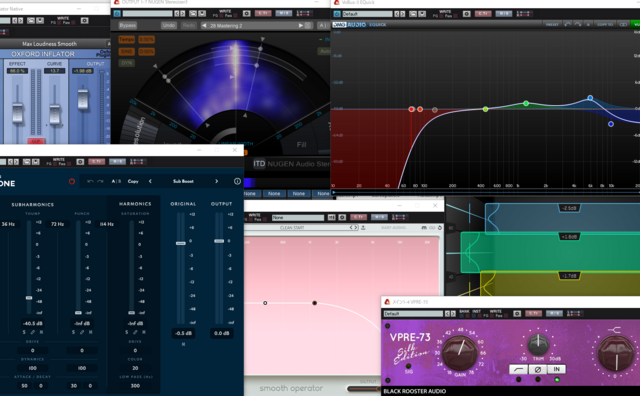Select the red low-cut node in EQuick graph
The image size is (640, 396).
coord(411,109)
